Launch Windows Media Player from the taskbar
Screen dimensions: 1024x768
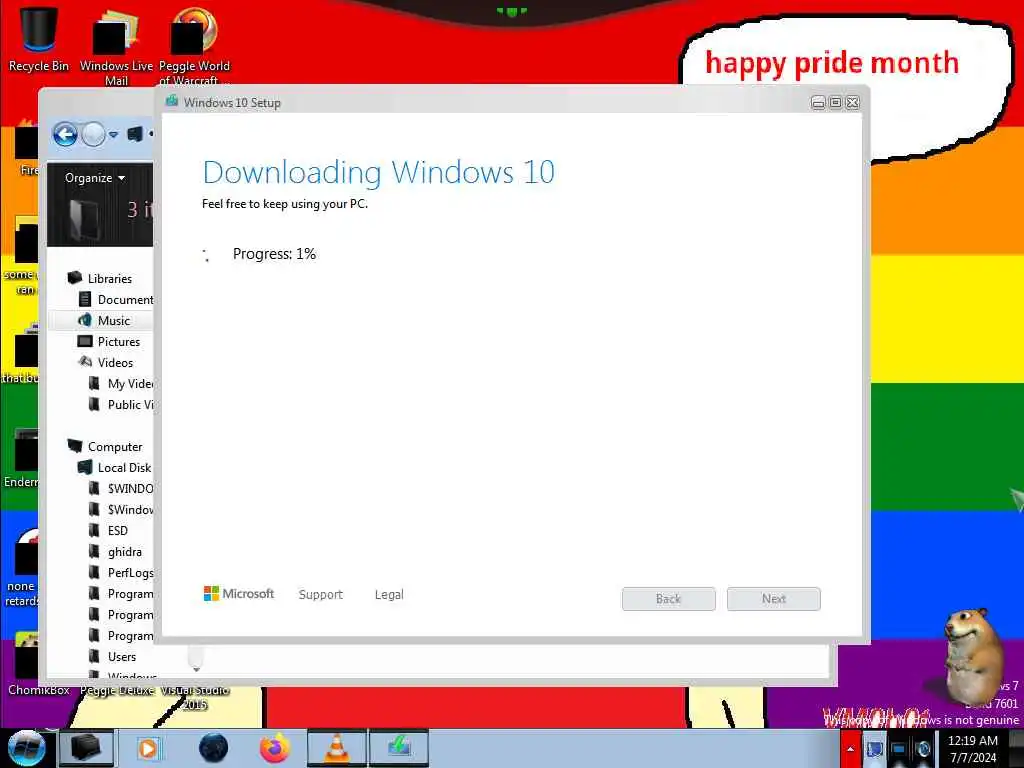pyautogui.click(x=148, y=748)
